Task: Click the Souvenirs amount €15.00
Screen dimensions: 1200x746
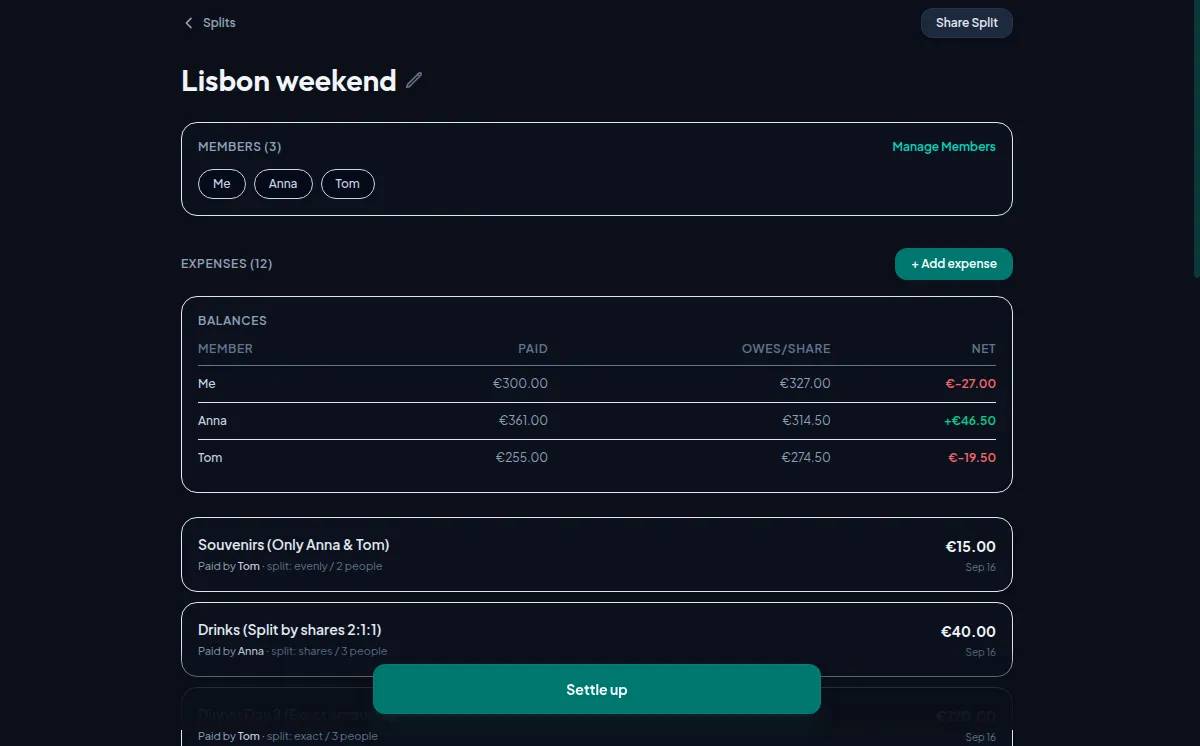Action: click(971, 547)
